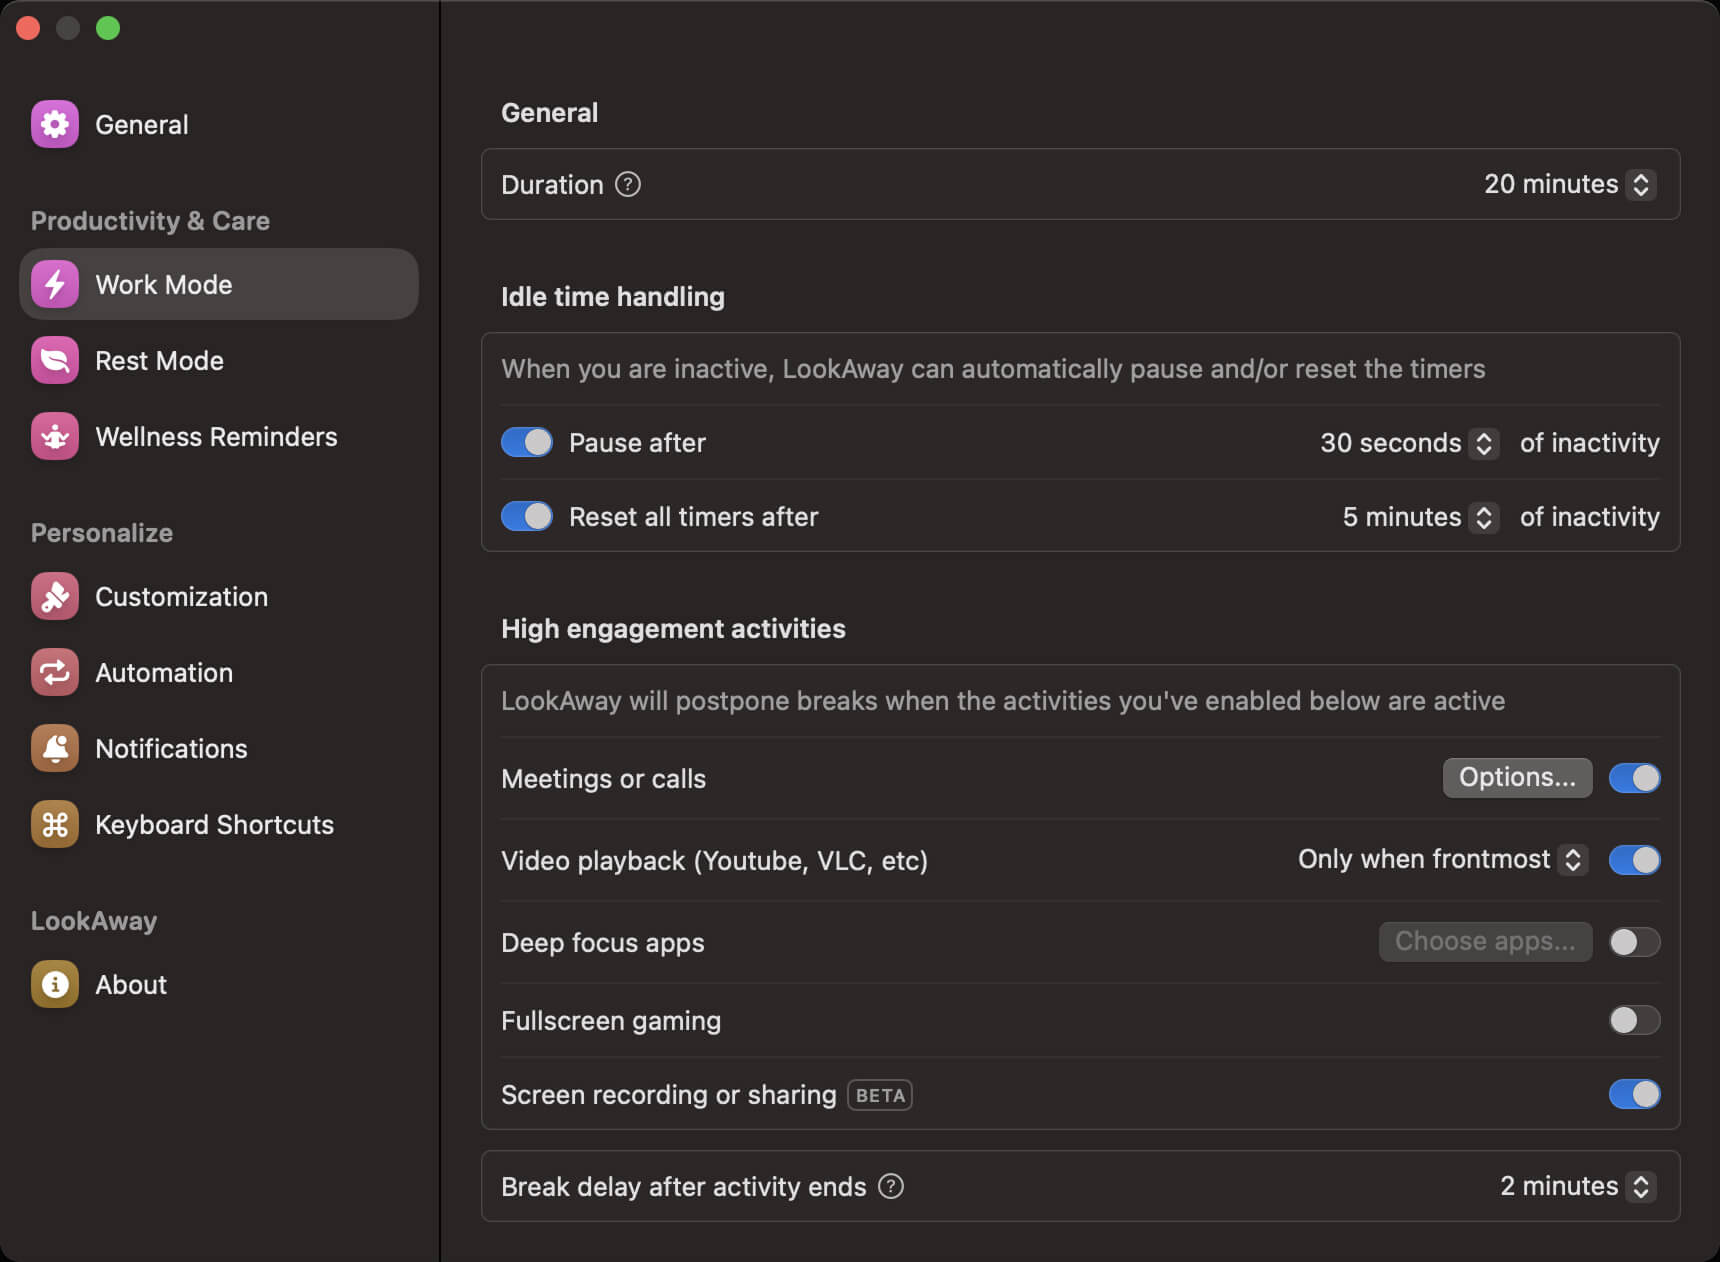Click the postpone breaks description text

(1003, 700)
